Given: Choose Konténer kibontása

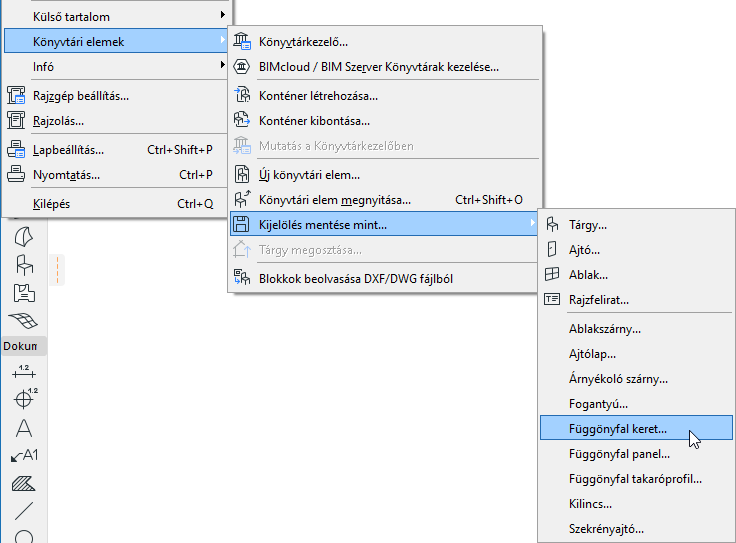Looking at the screenshot, I should pyautogui.click(x=385, y=121).
